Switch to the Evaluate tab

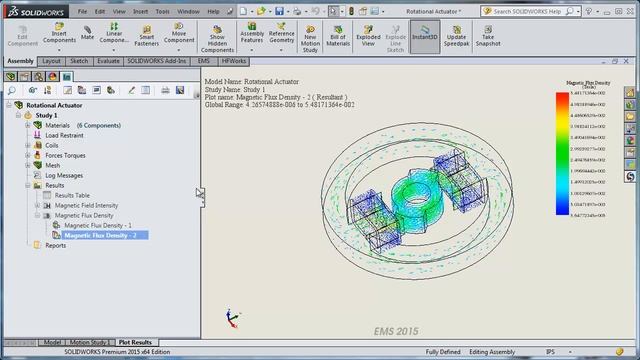[x=108, y=61]
